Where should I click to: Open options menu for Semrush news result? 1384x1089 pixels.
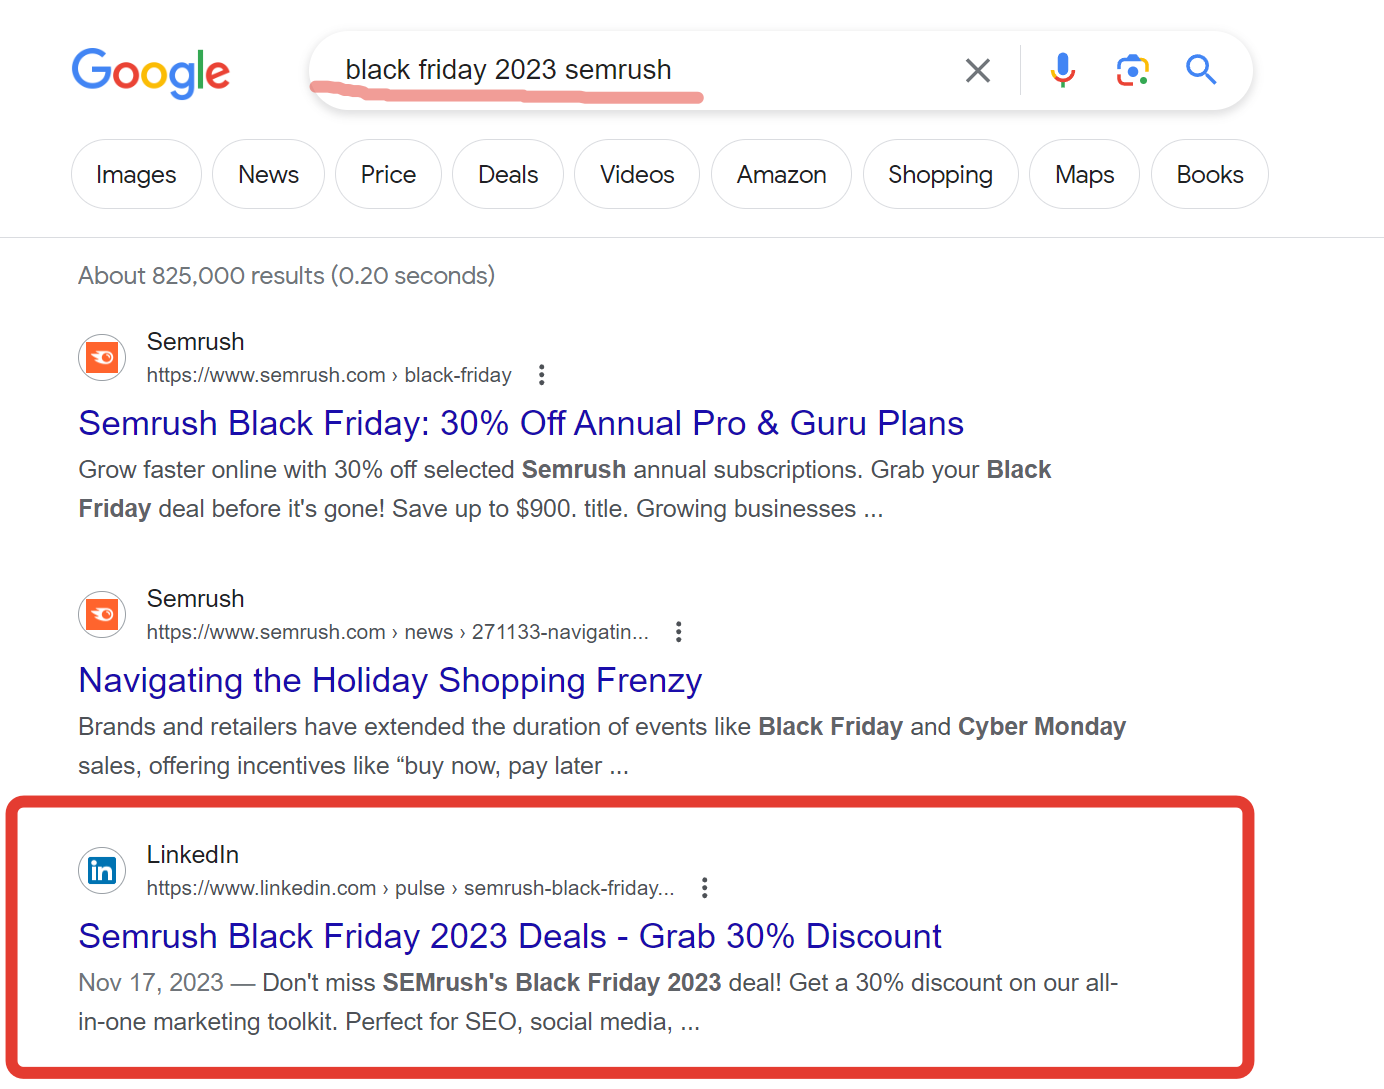[679, 632]
